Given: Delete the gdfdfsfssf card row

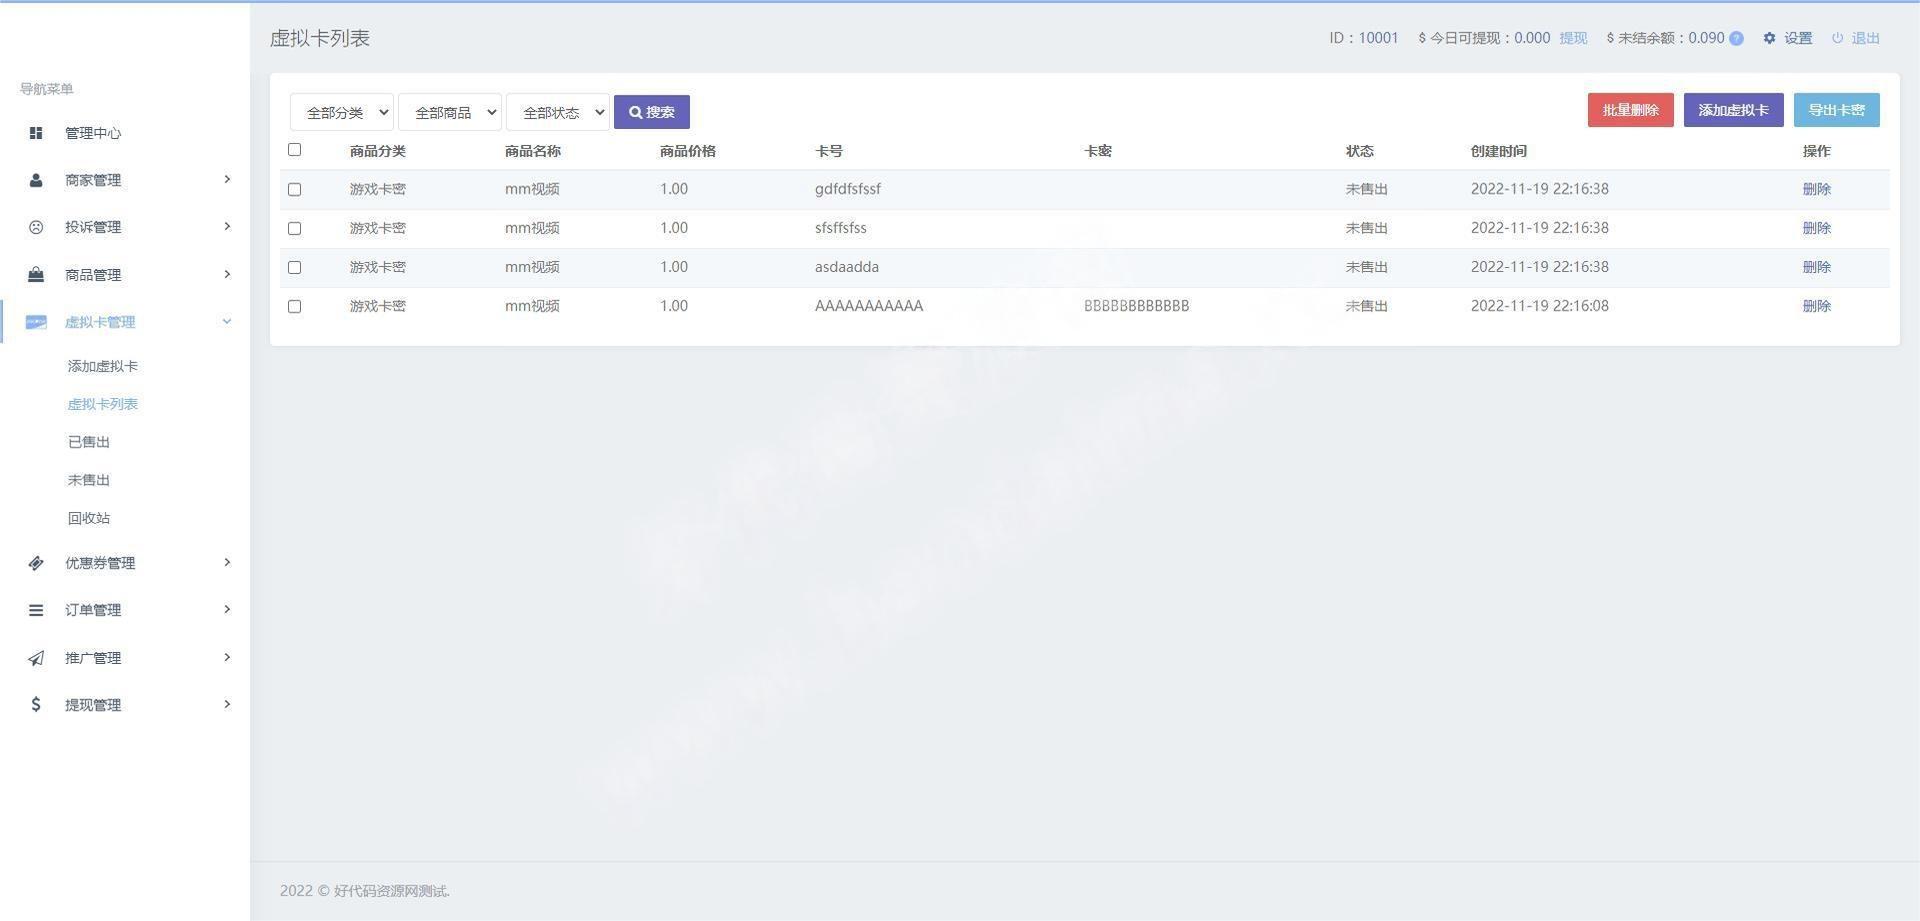Looking at the screenshot, I should click(x=1817, y=189).
